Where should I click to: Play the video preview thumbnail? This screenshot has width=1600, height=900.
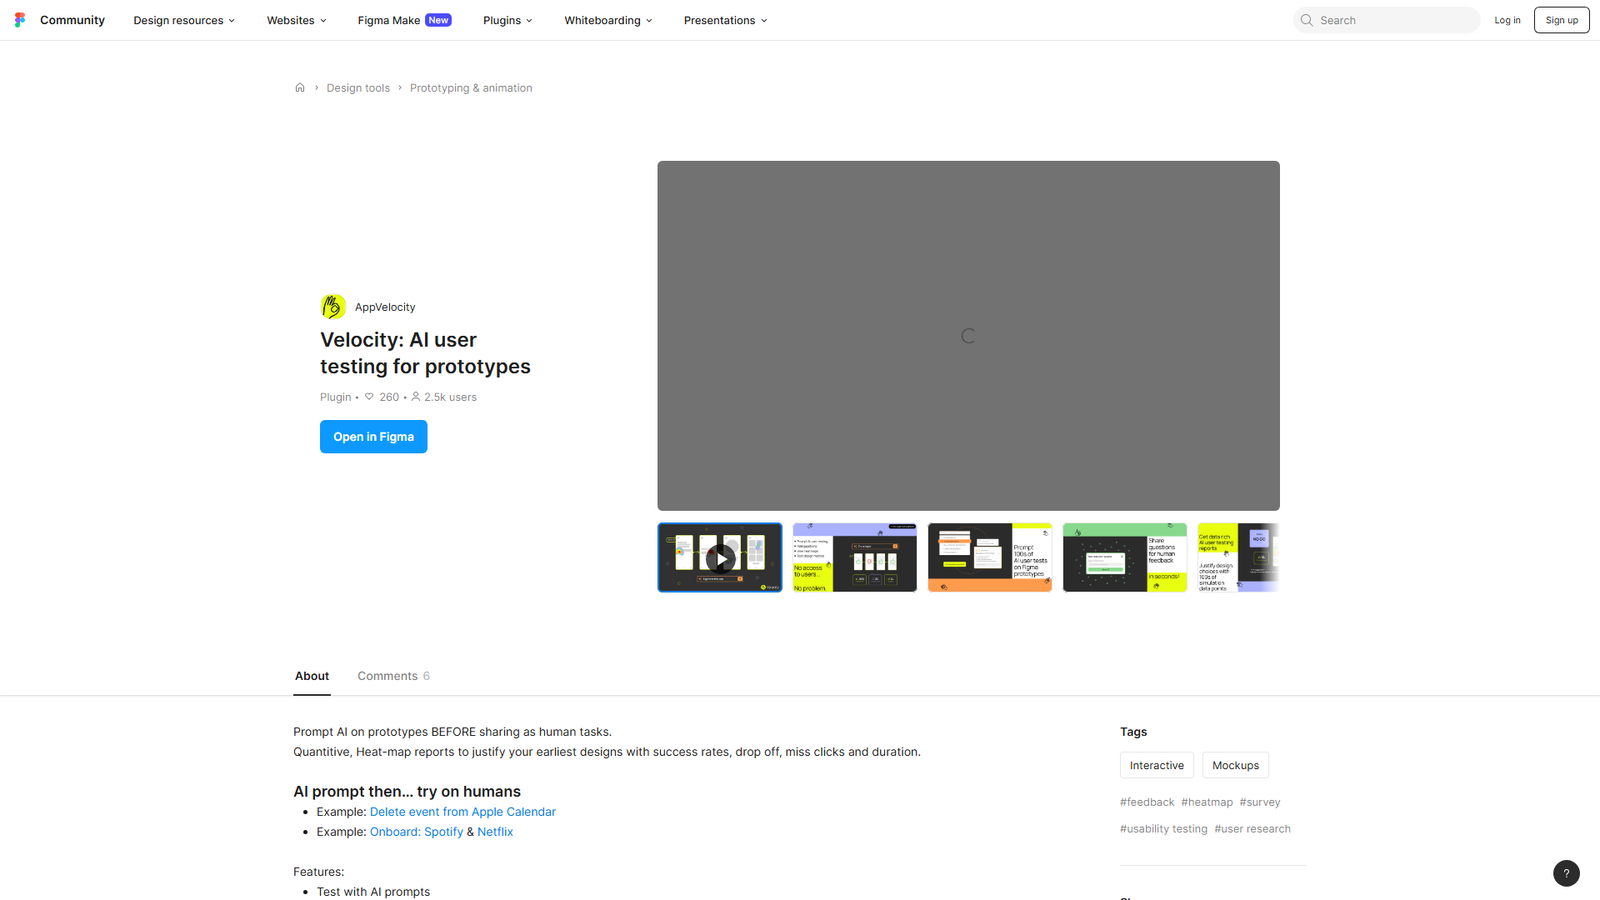(x=720, y=558)
